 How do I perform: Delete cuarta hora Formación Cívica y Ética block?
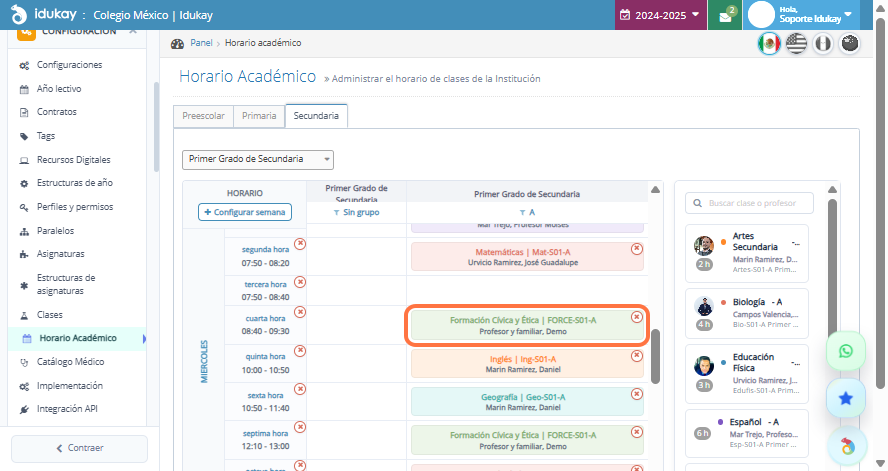tap(637, 317)
